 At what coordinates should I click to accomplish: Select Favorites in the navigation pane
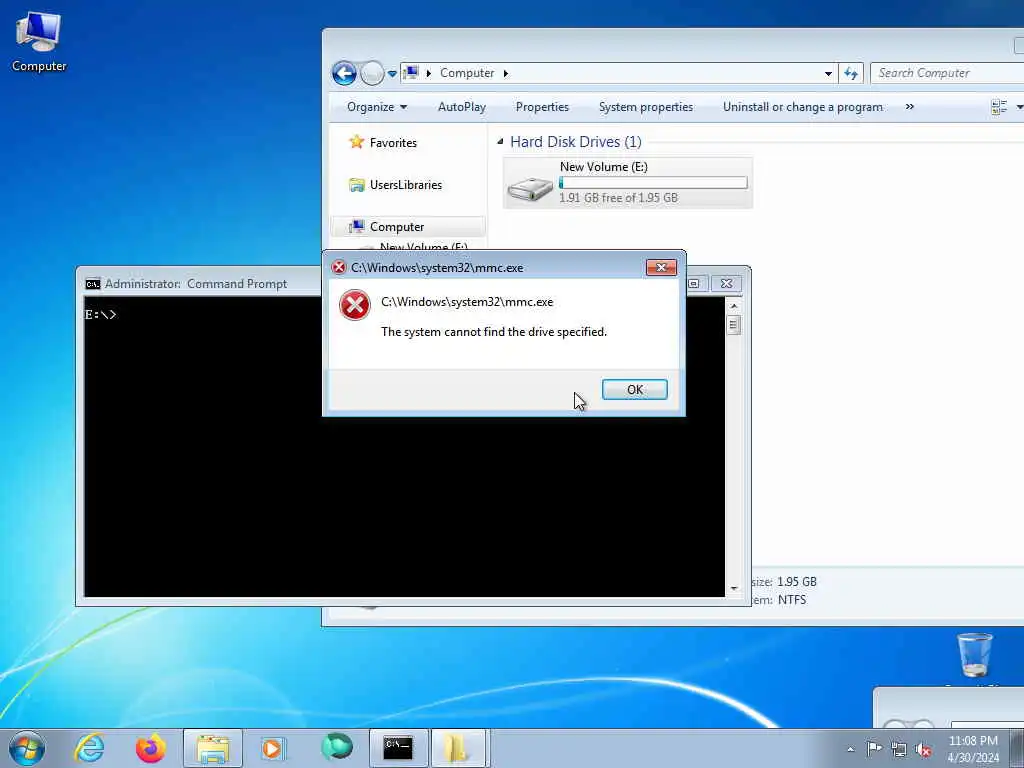click(x=392, y=142)
